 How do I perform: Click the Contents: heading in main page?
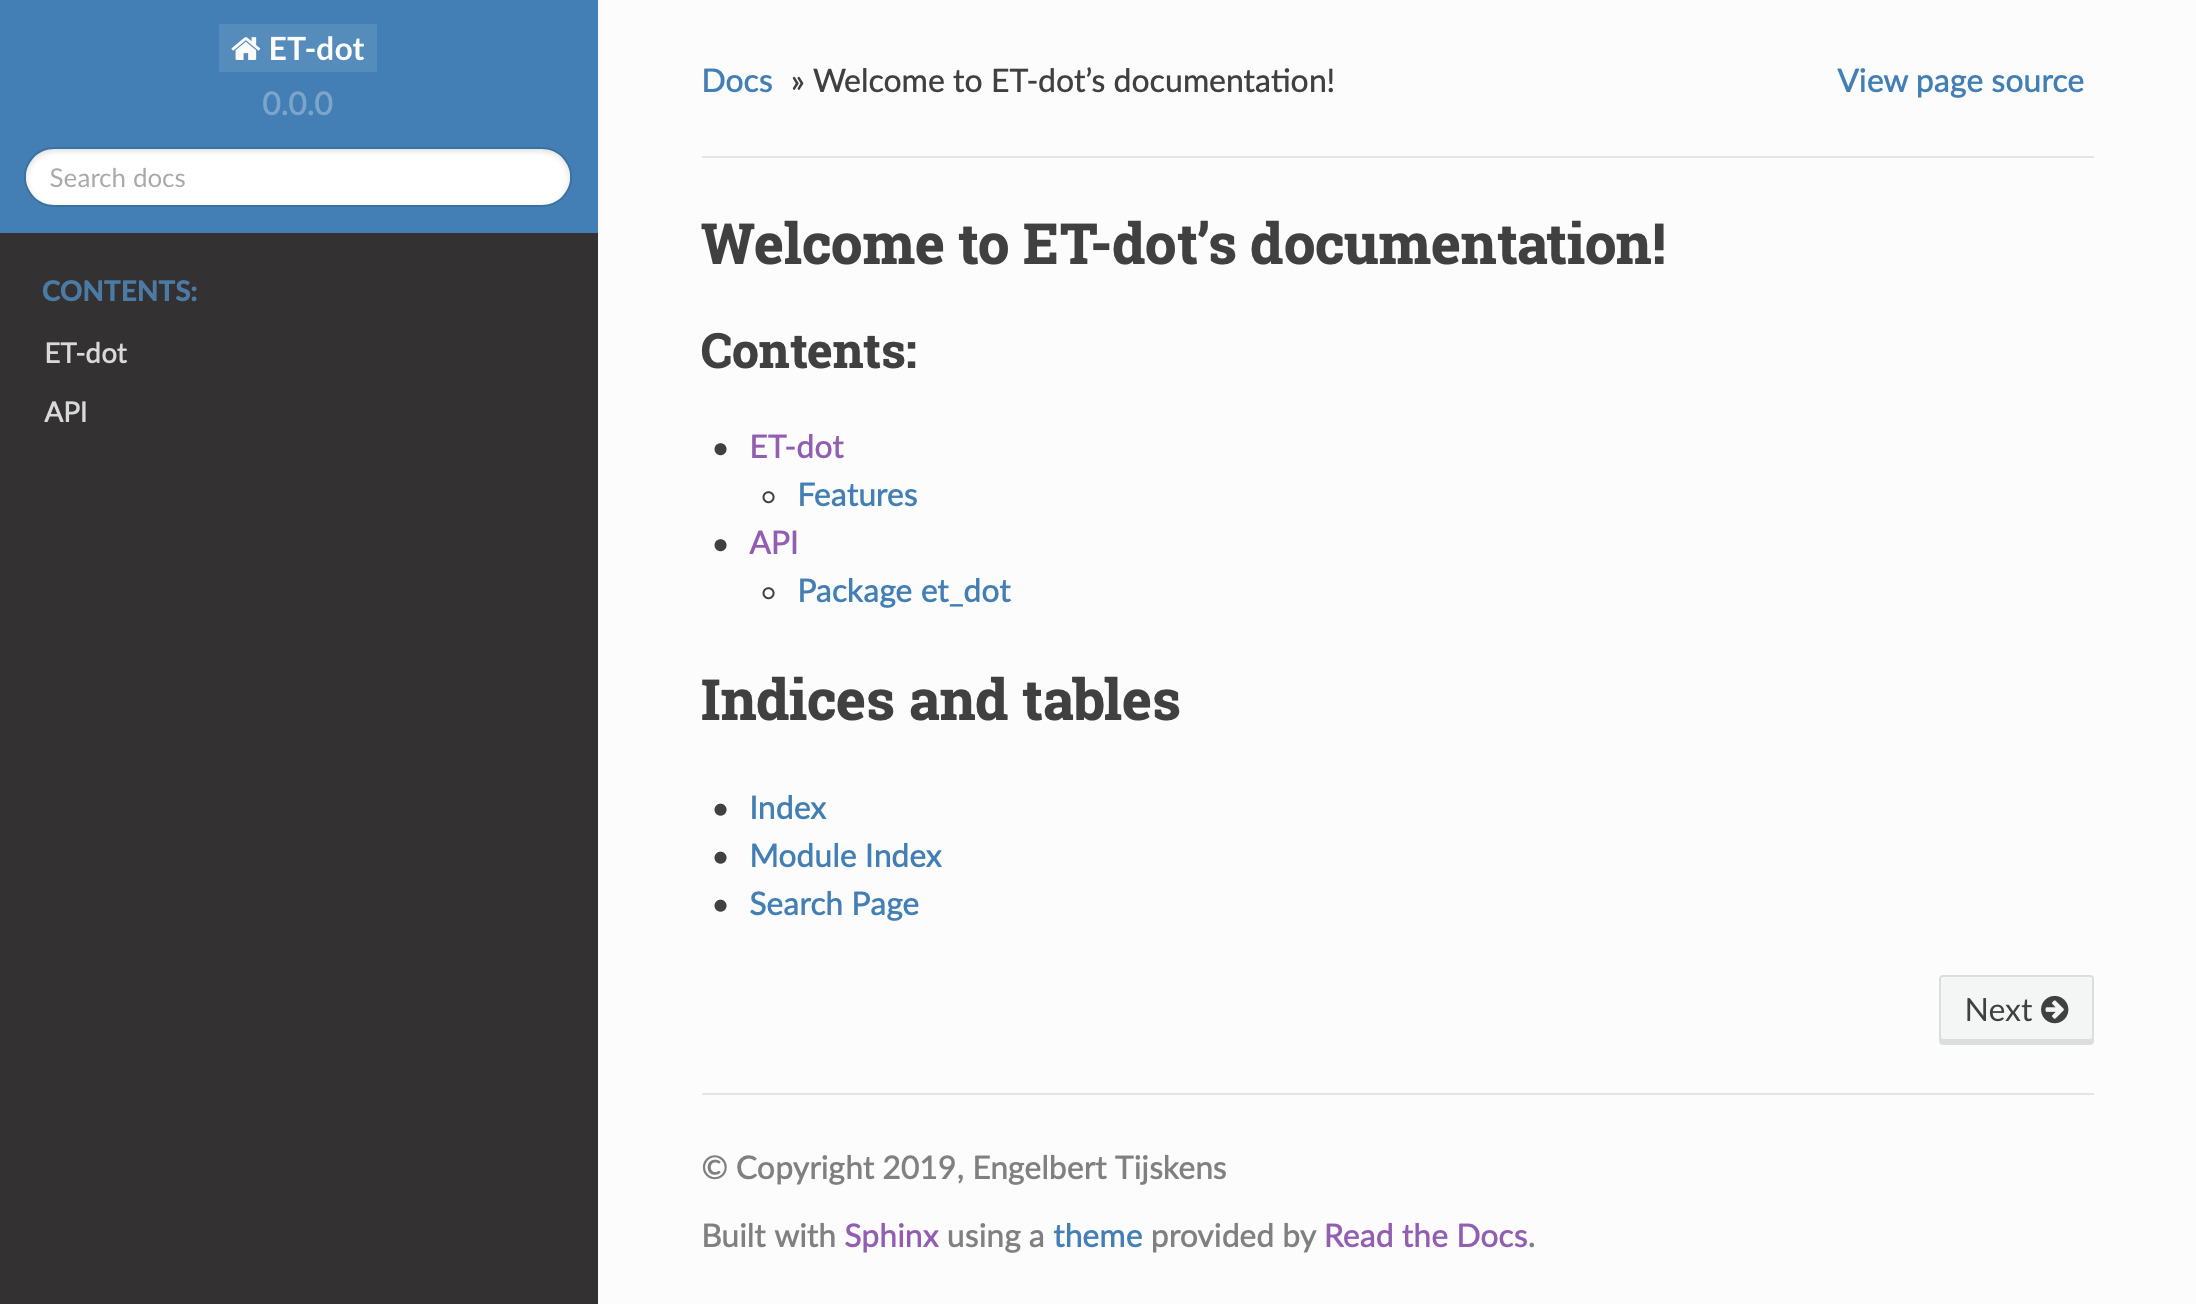[x=809, y=351]
